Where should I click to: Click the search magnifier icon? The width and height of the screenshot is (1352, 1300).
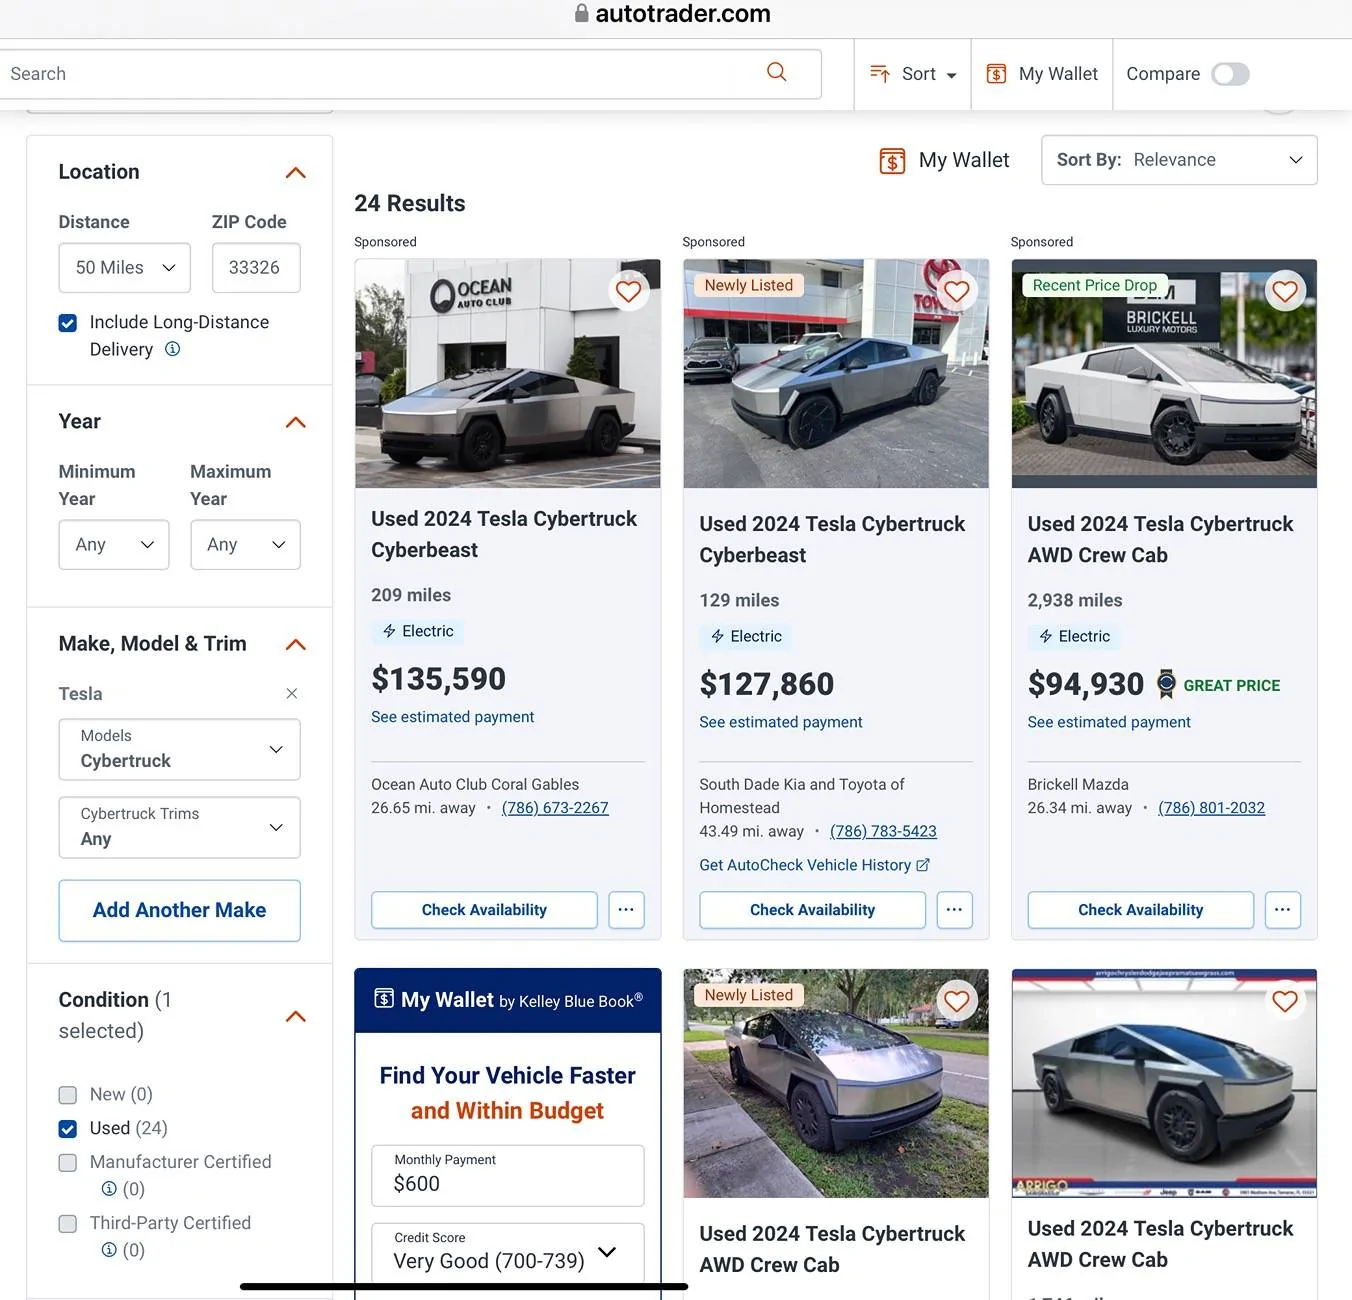[776, 72]
